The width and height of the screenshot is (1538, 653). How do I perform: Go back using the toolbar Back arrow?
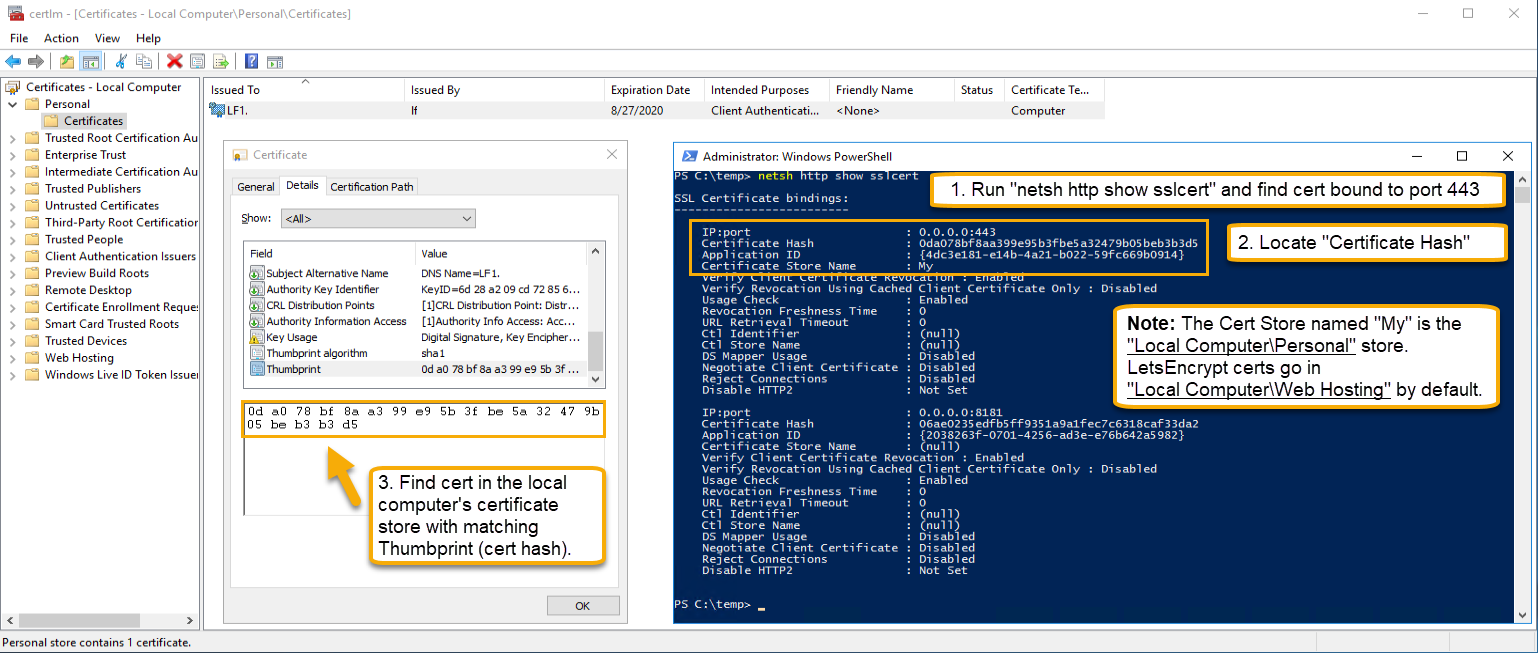(13, 61)
